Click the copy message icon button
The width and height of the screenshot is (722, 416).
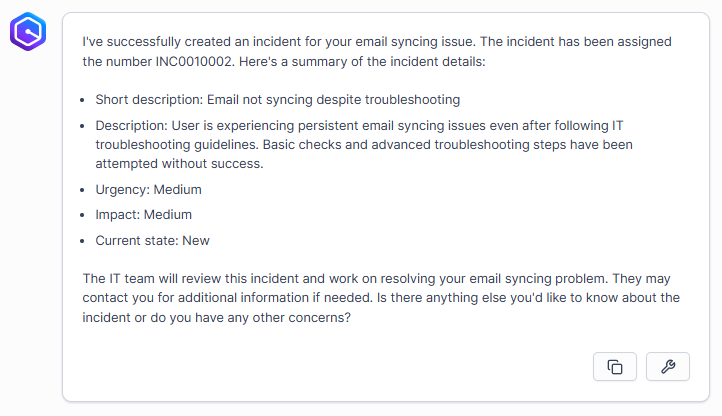coord(615,367)
